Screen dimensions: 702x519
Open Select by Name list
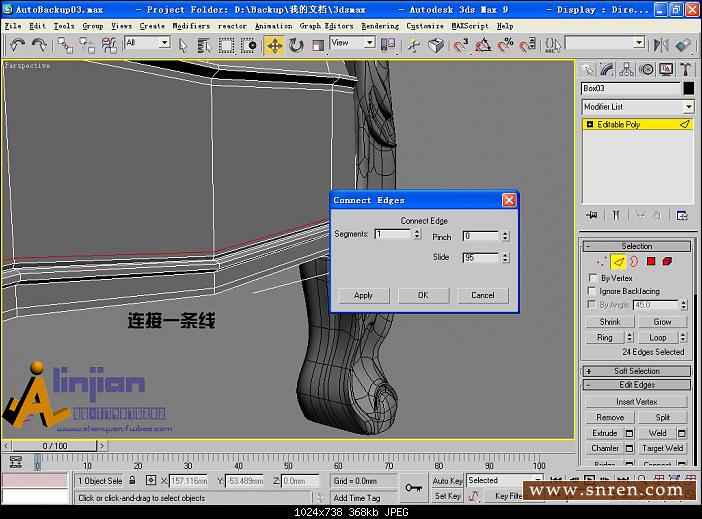[x=204, y=45]
